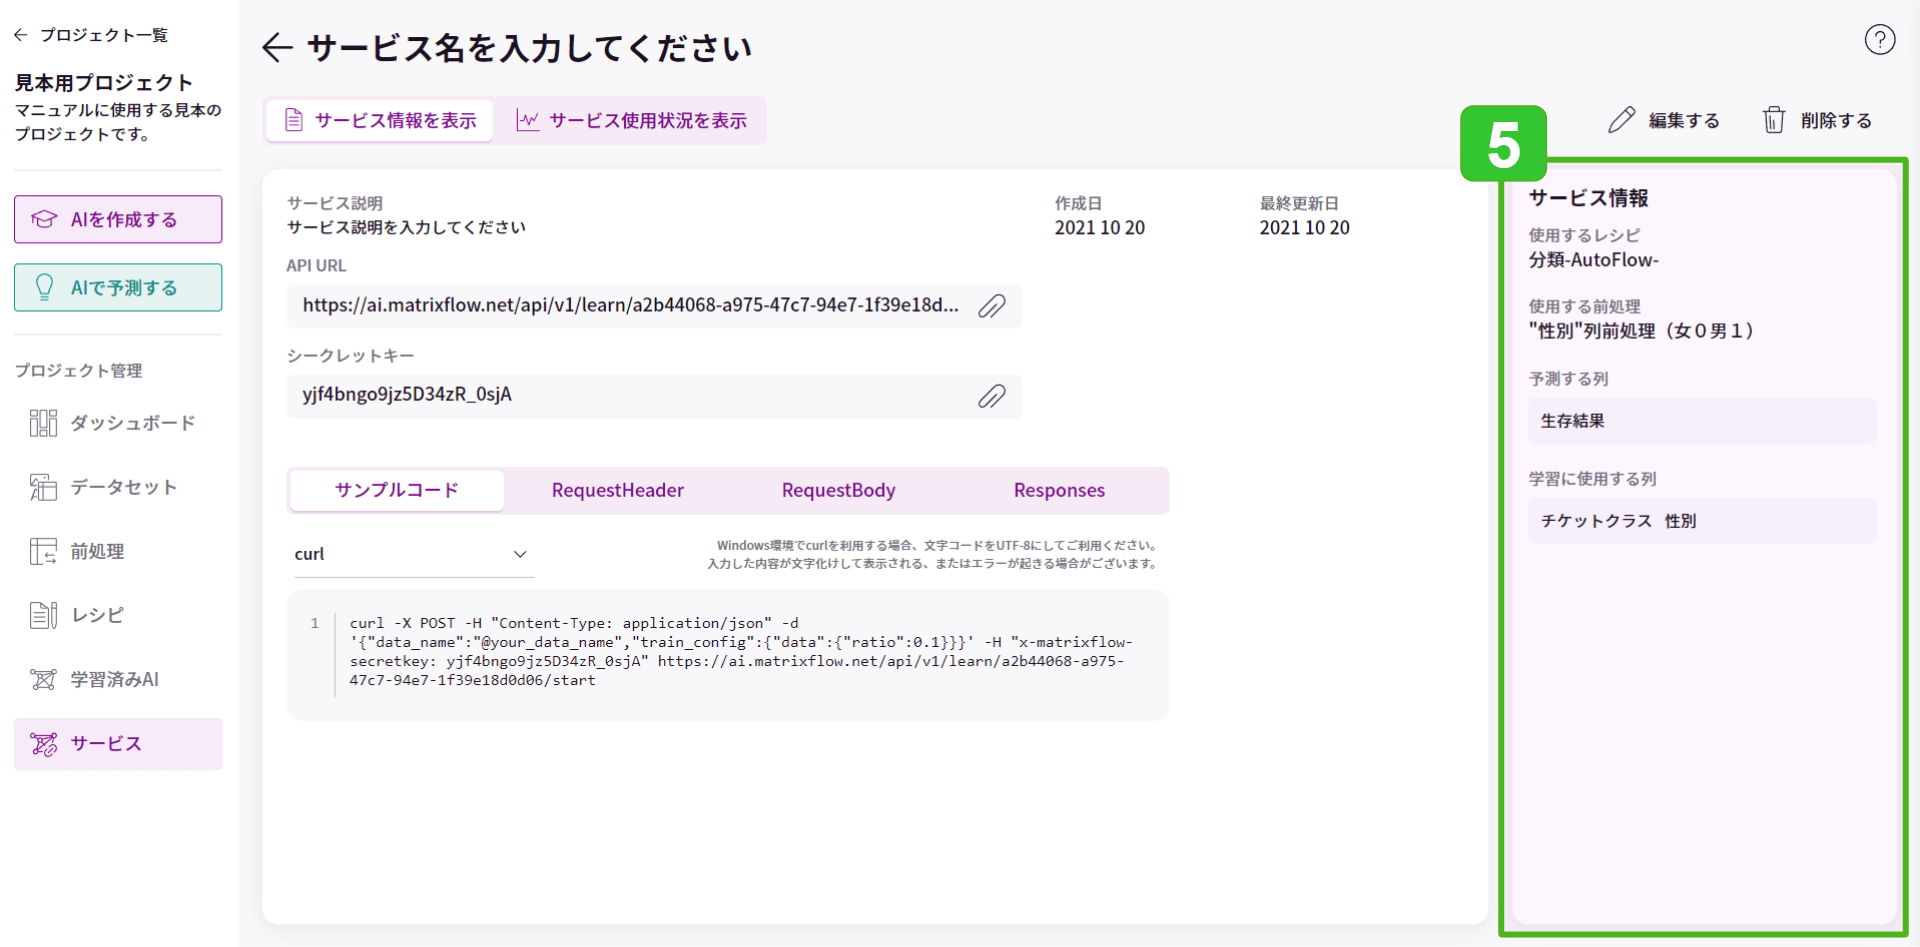This screenshot has height=947, width=1920.
Task: Return to プロジェクト一覧
Action: (91, 35)
